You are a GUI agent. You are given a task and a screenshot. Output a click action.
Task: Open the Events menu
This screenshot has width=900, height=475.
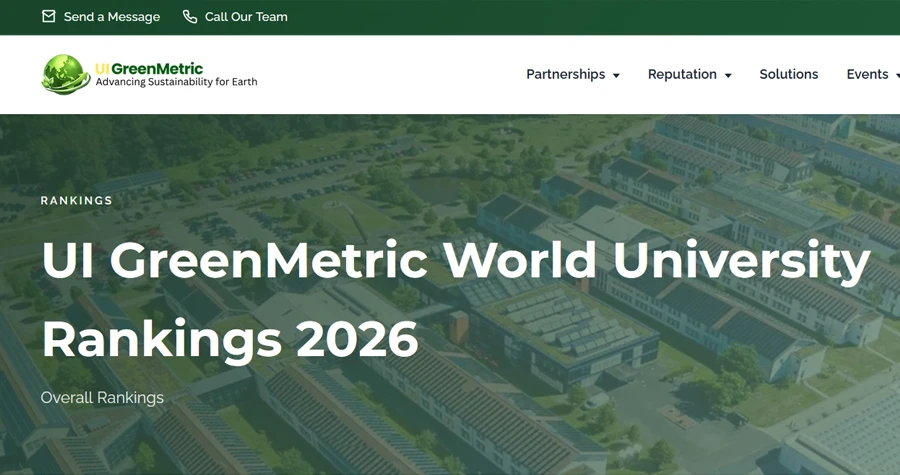(867, 75)
